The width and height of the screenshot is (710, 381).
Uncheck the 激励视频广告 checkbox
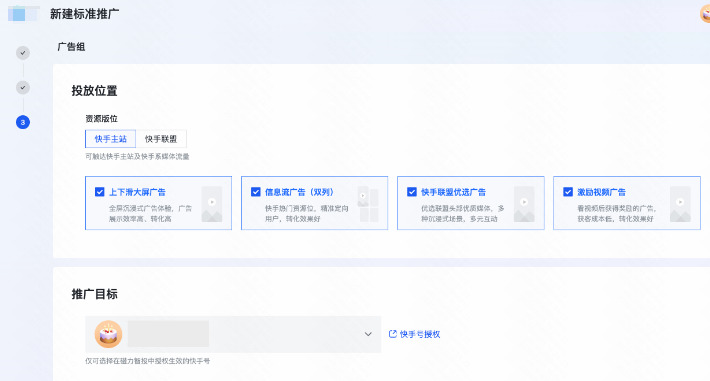click(x=568, y=192)
